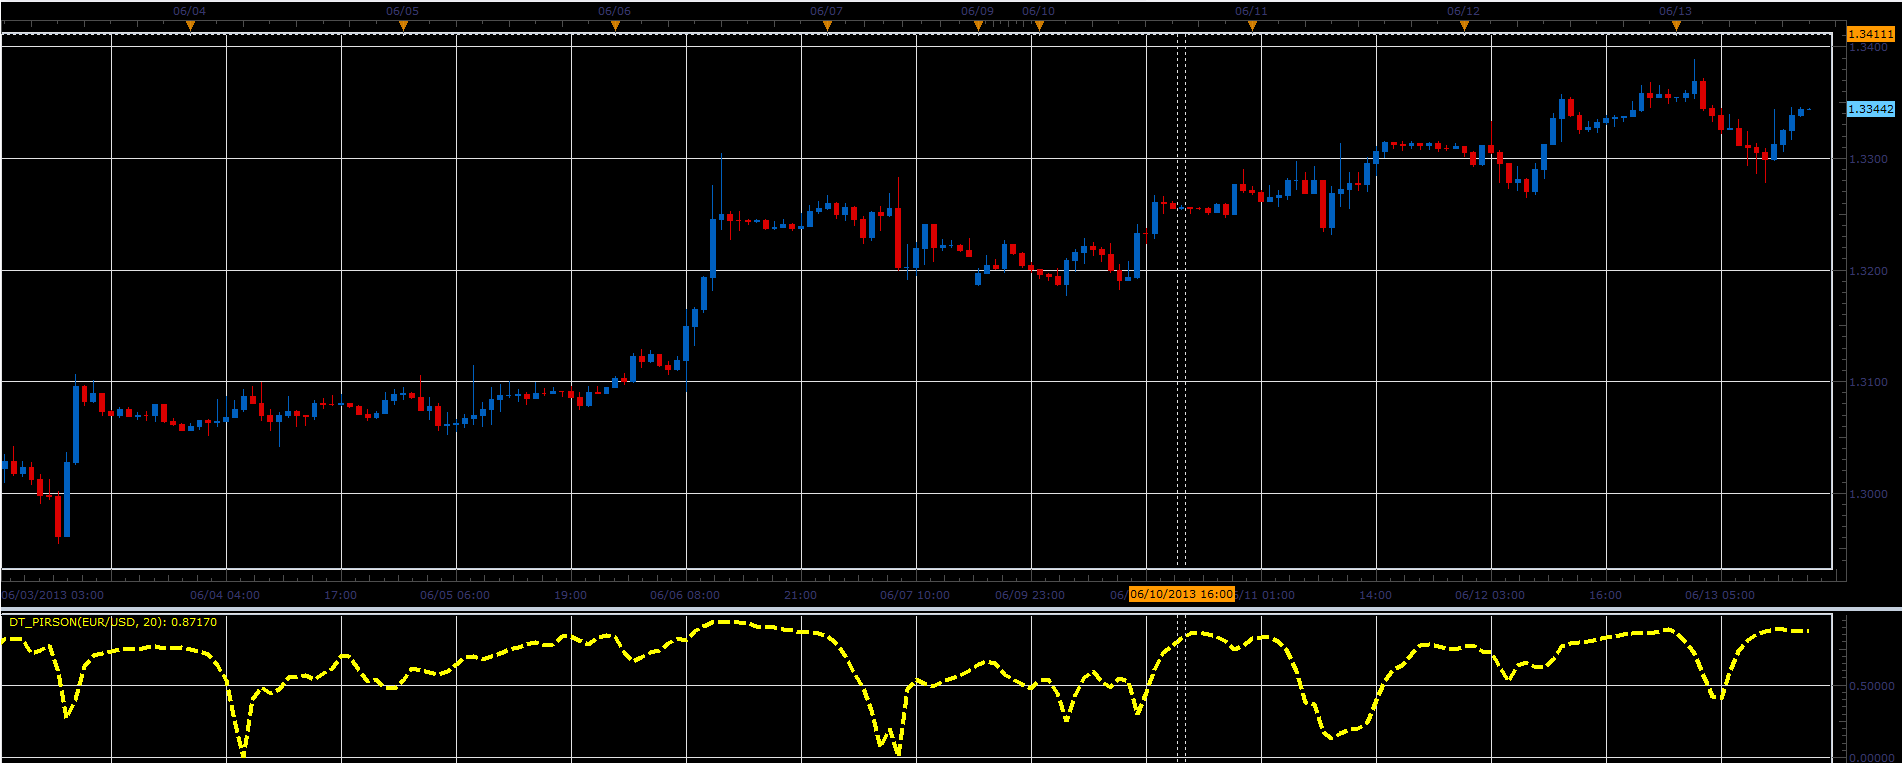Click the 06/10 day marker triangle
The height and width of the screenshot is (763, 1902).
tap(1039, 26)
